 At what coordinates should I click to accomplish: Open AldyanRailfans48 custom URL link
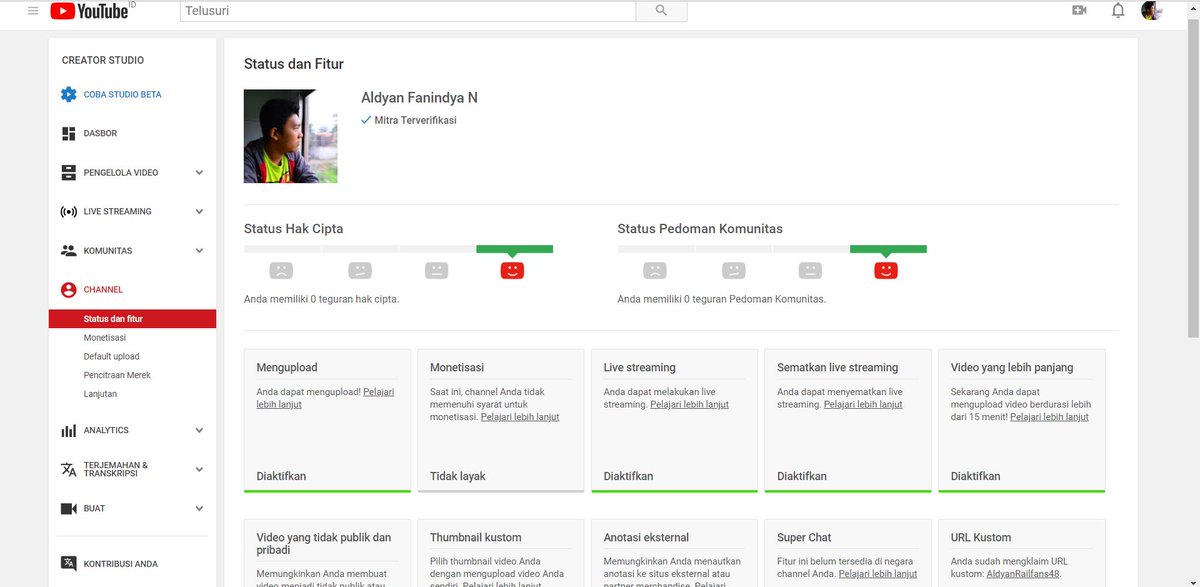click(1022, 574)
